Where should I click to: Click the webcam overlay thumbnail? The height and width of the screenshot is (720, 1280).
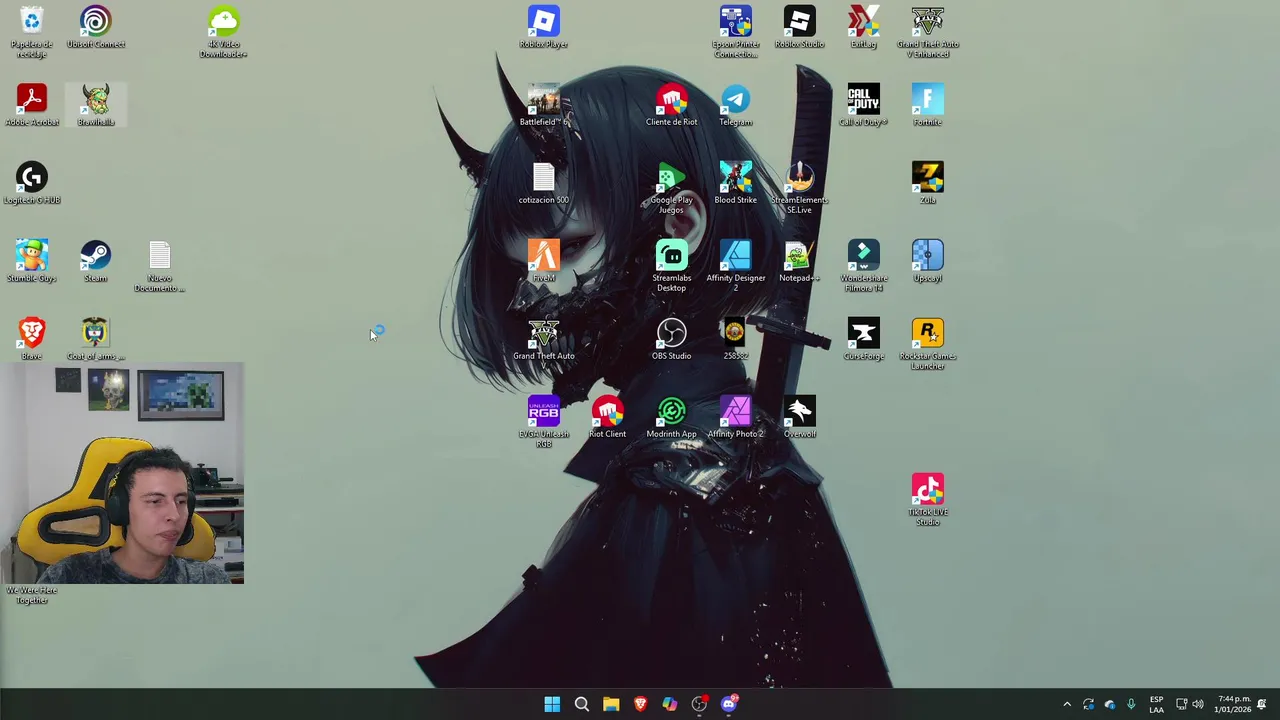[122, 473]
